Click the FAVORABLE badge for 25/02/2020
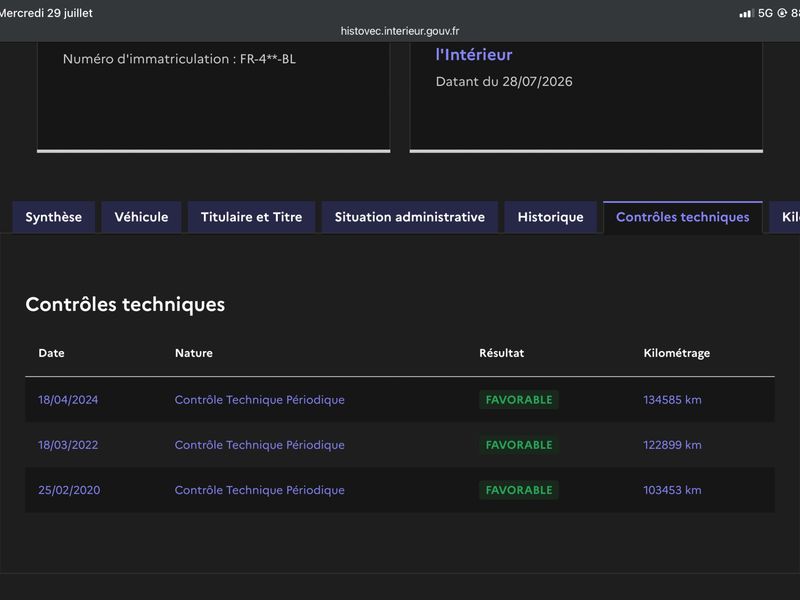 (x=519, y=490)
